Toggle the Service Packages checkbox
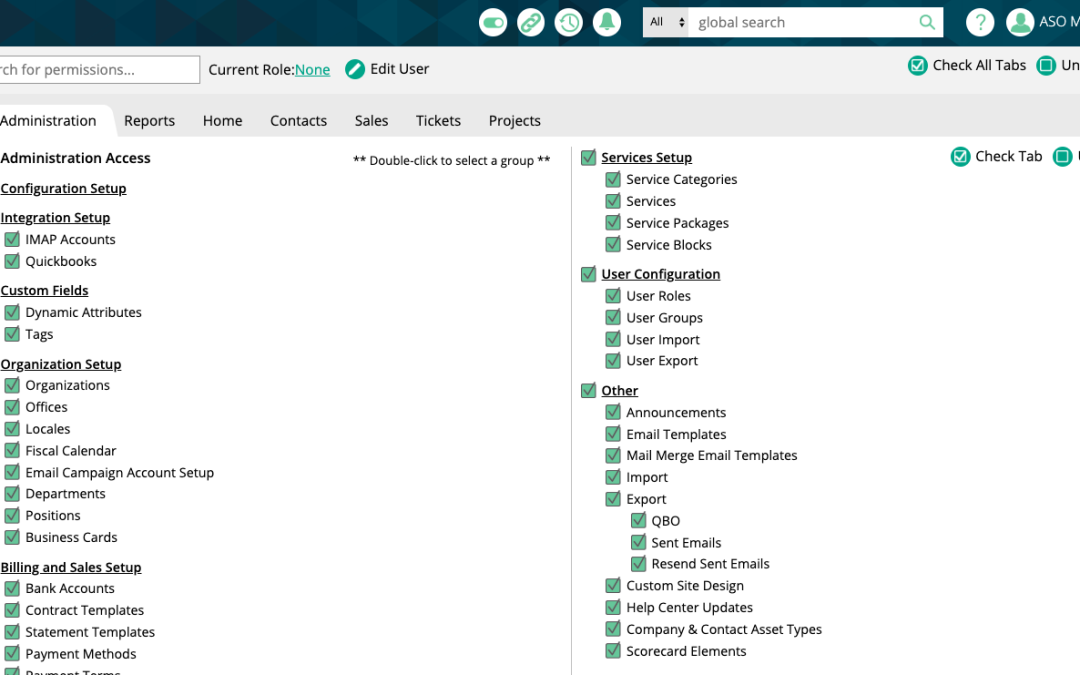 613,222
